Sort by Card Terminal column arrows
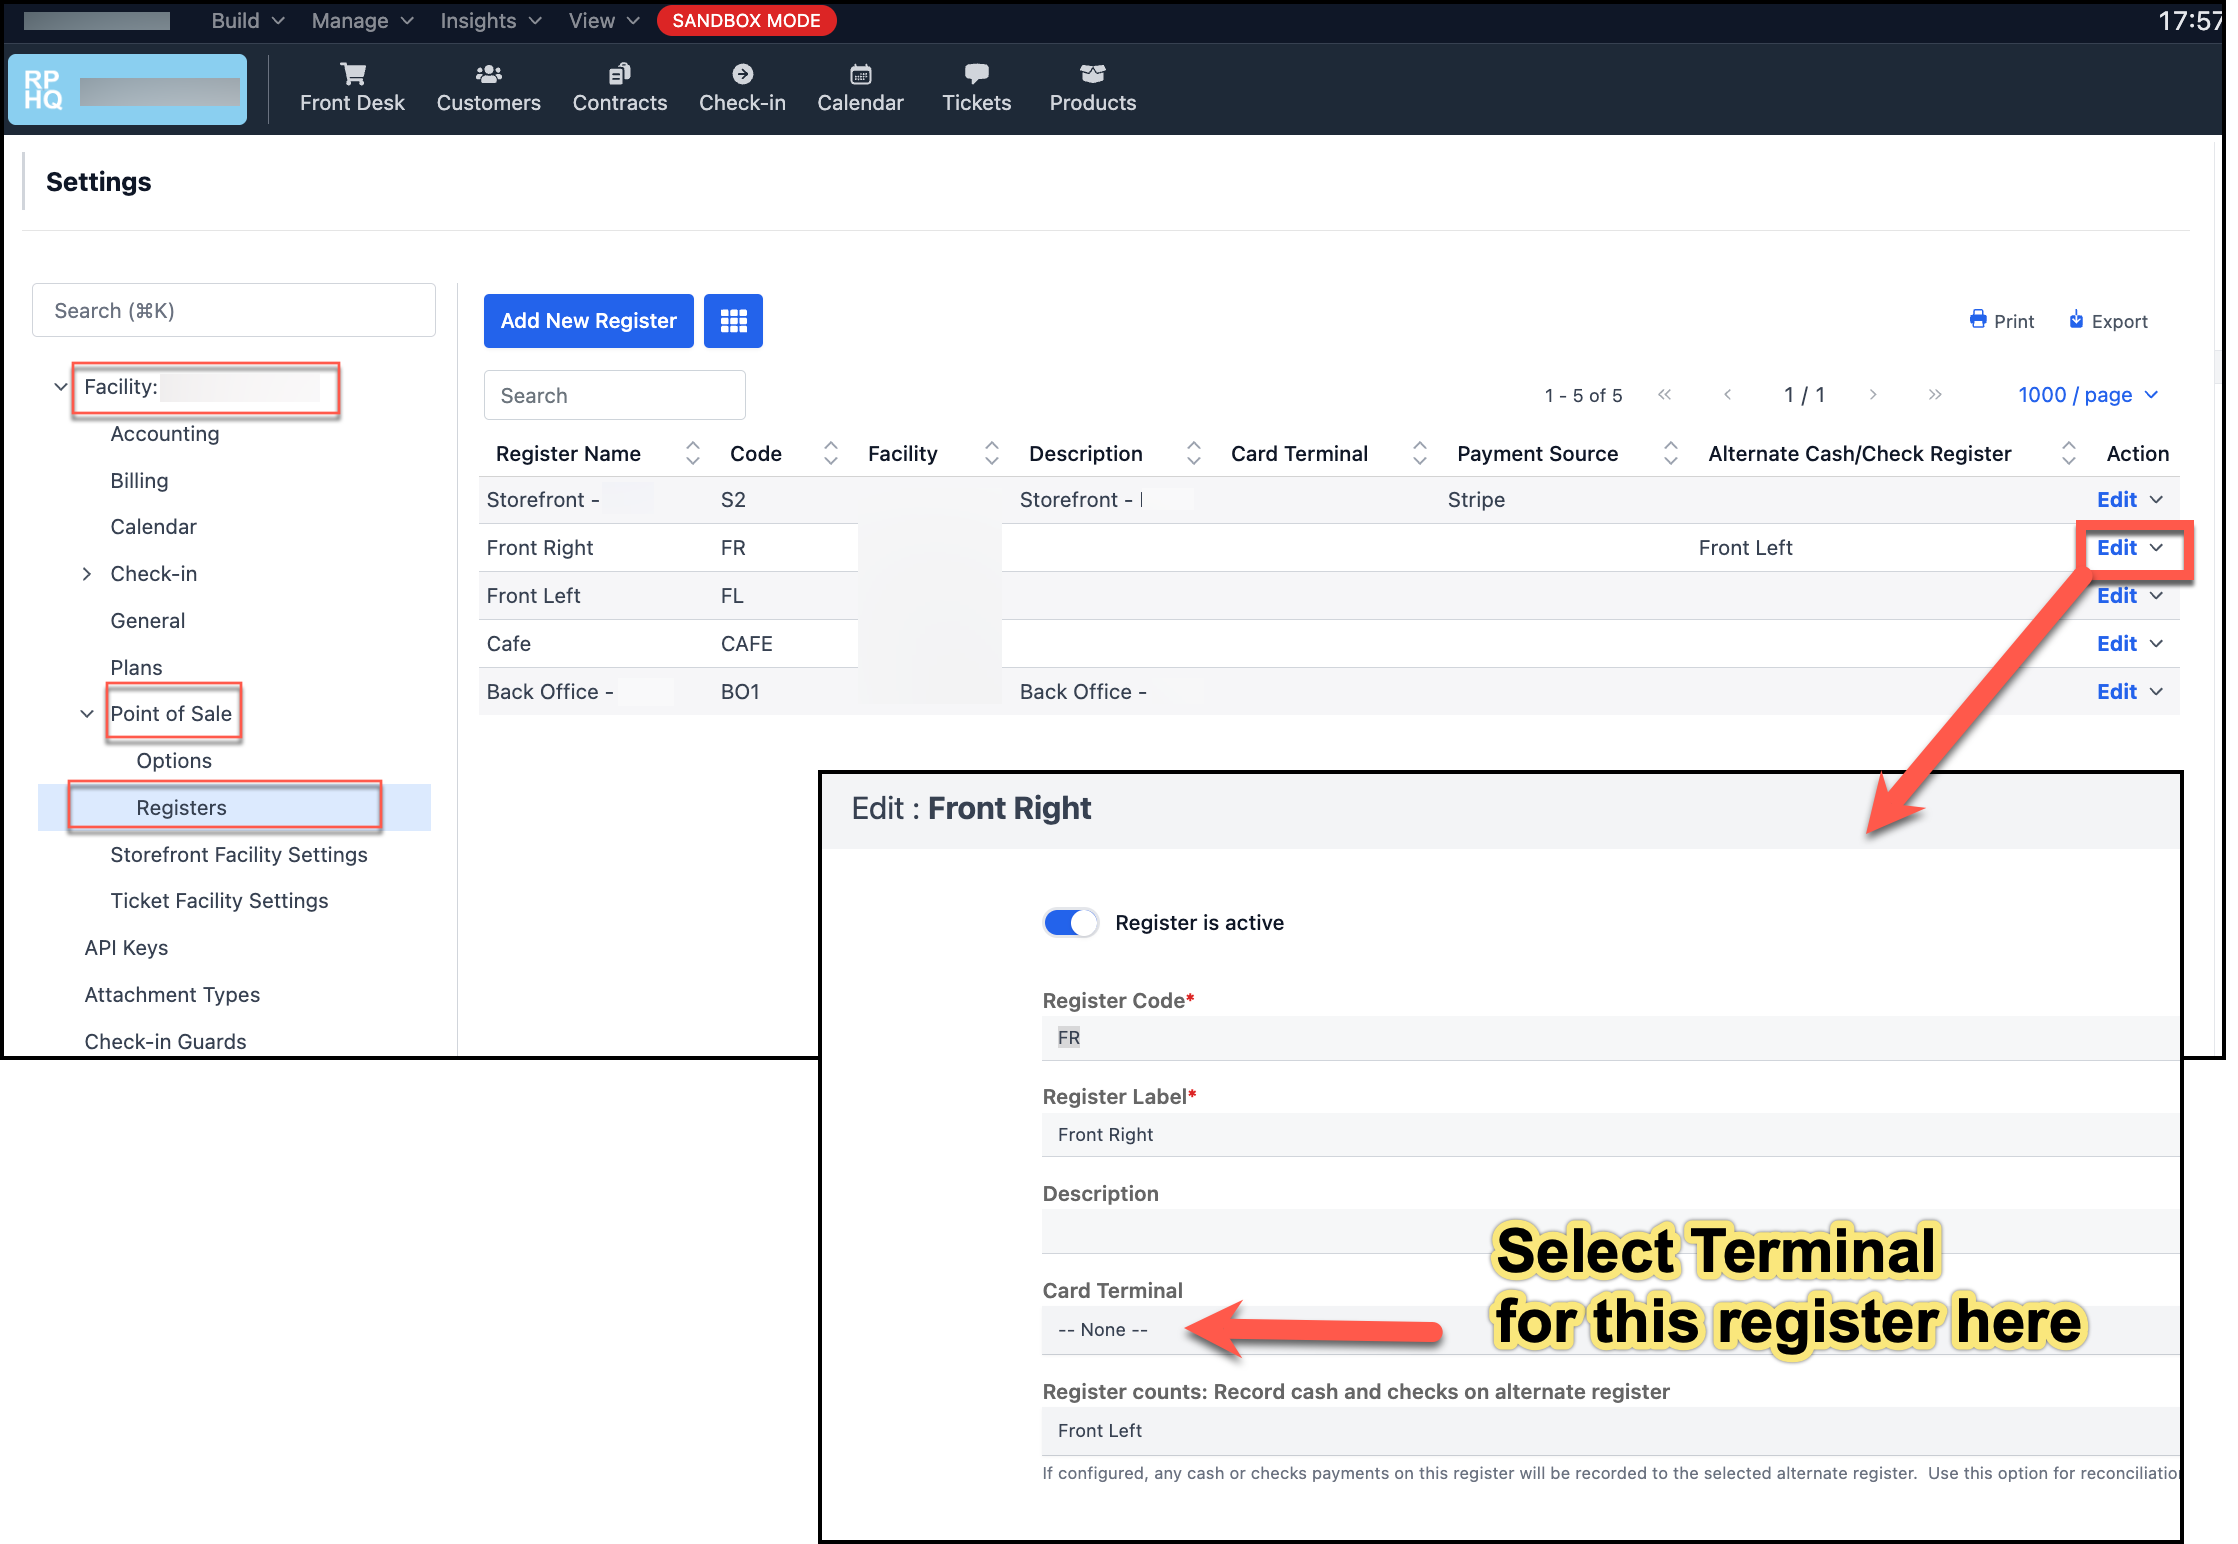Screen dimensions: 2238x1544 (1420, 454)
